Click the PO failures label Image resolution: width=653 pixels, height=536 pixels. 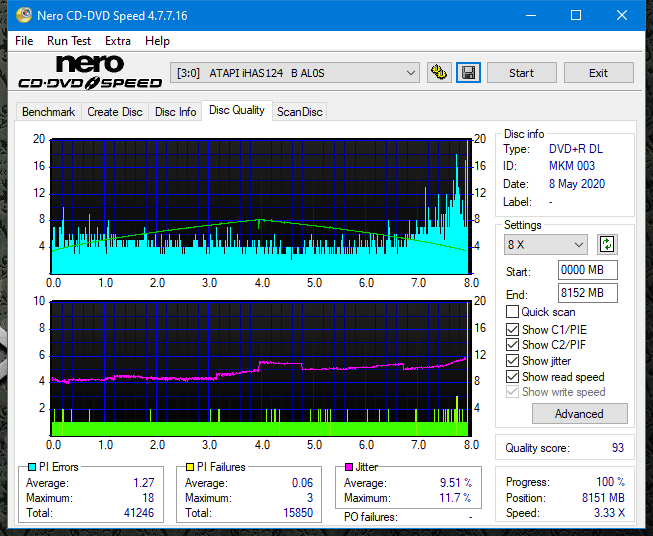point(371,517)
